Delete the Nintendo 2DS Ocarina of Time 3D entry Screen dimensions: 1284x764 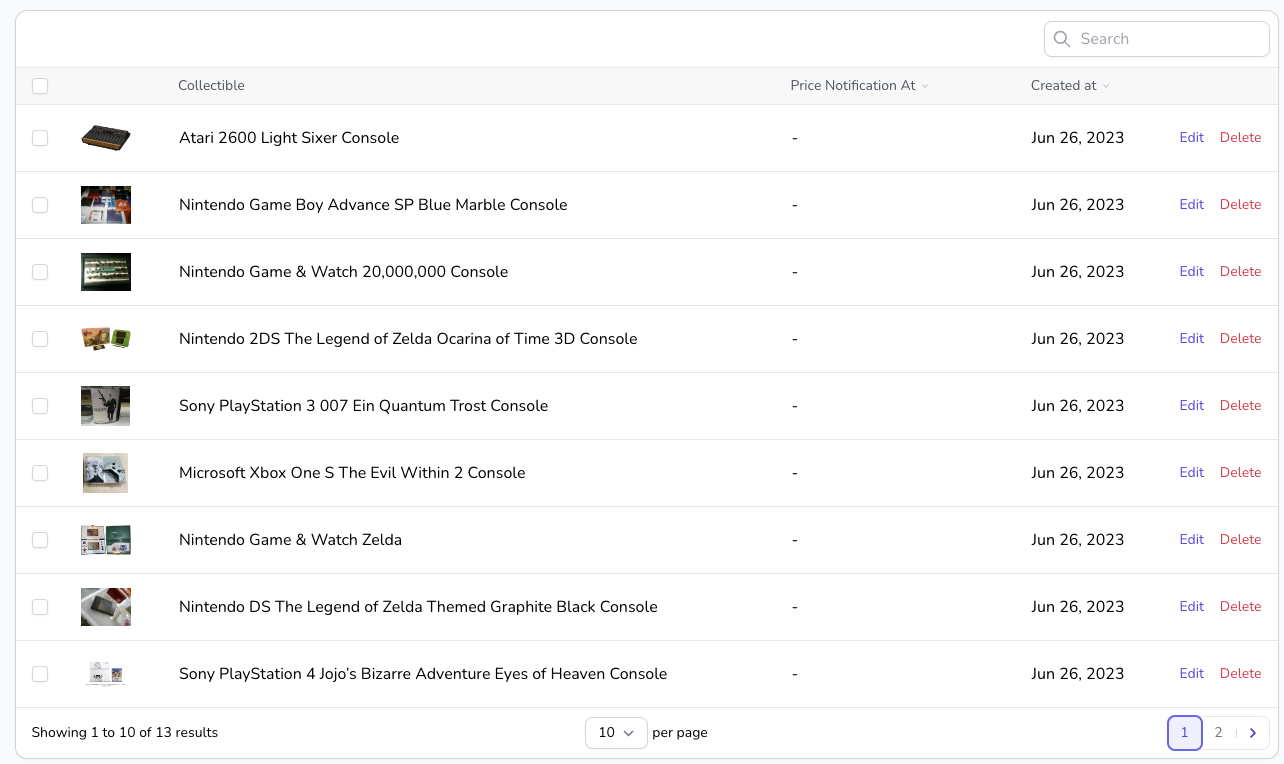(1241, 339)
